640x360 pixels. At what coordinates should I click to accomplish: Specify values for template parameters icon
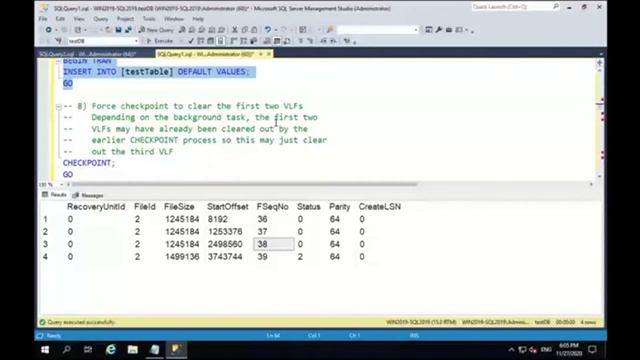347,41
